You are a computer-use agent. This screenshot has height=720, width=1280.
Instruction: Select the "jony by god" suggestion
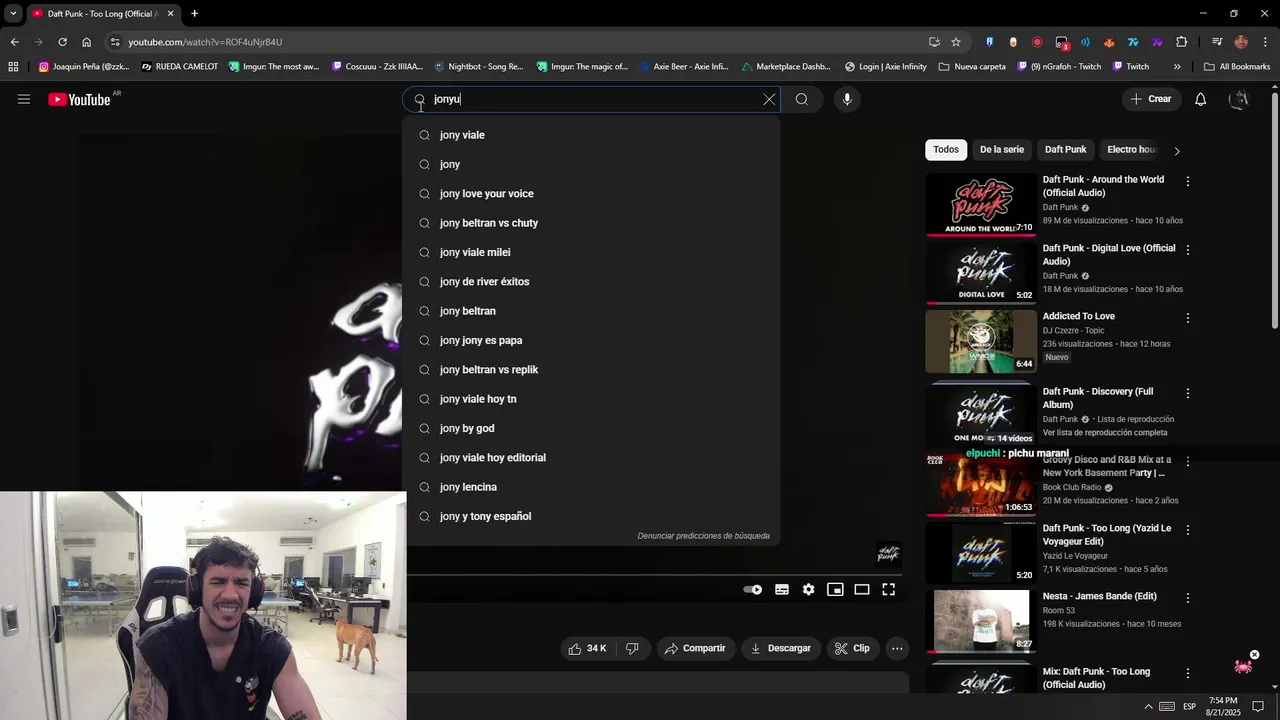pos(592,428)
